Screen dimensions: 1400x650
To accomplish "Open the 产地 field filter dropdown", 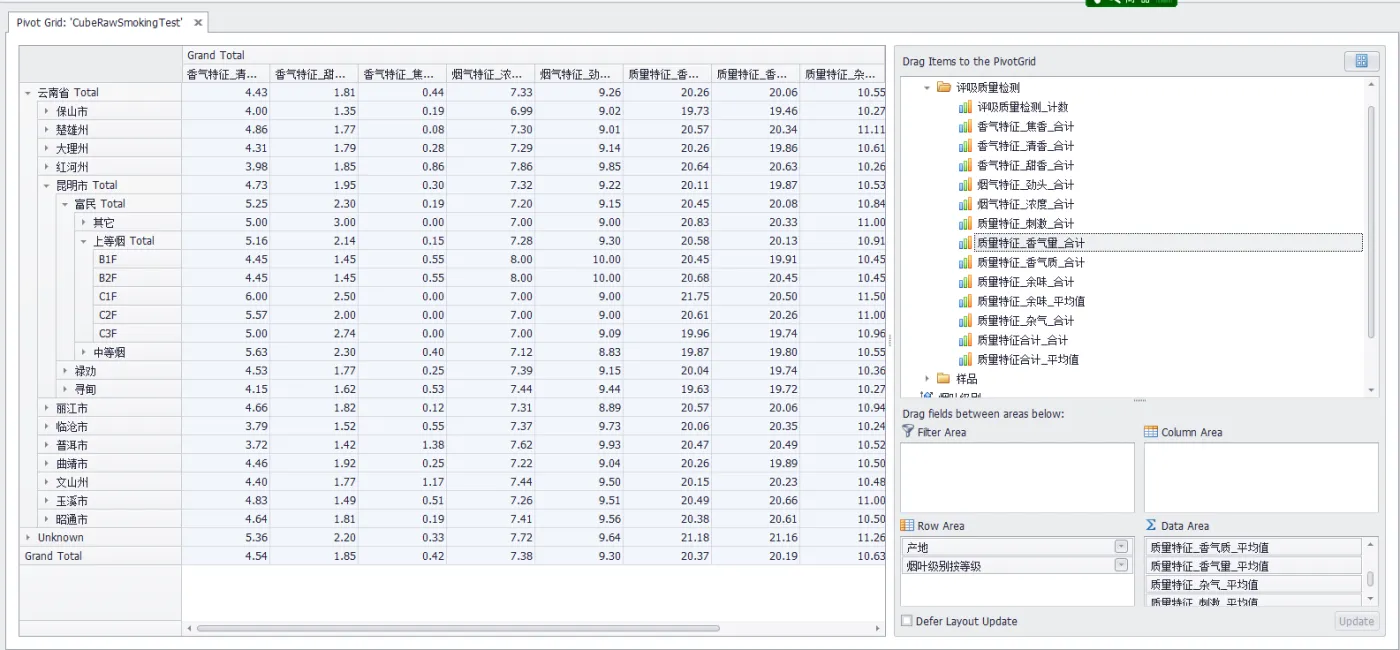I will point(1121,547).
